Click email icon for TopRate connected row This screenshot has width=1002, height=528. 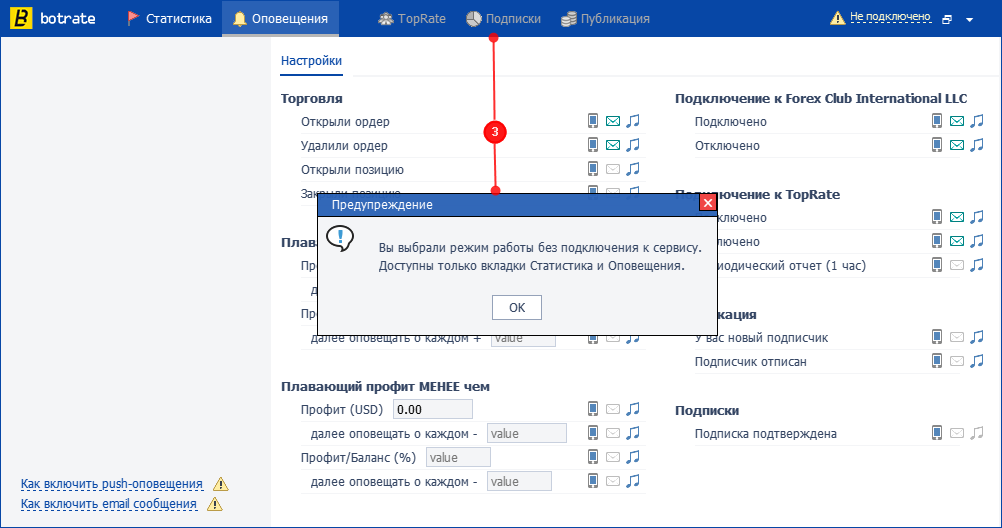point(957,217)
